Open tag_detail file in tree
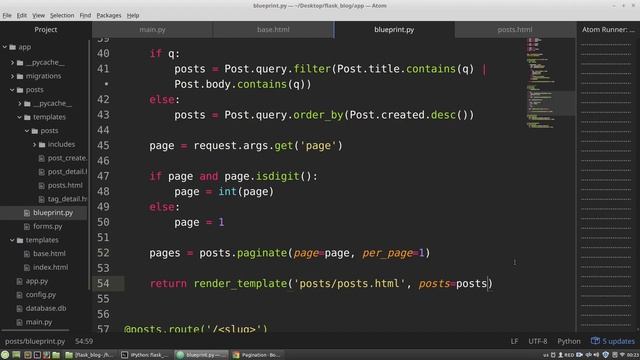This screenshot has height=360, width=640. click(67, 199)
